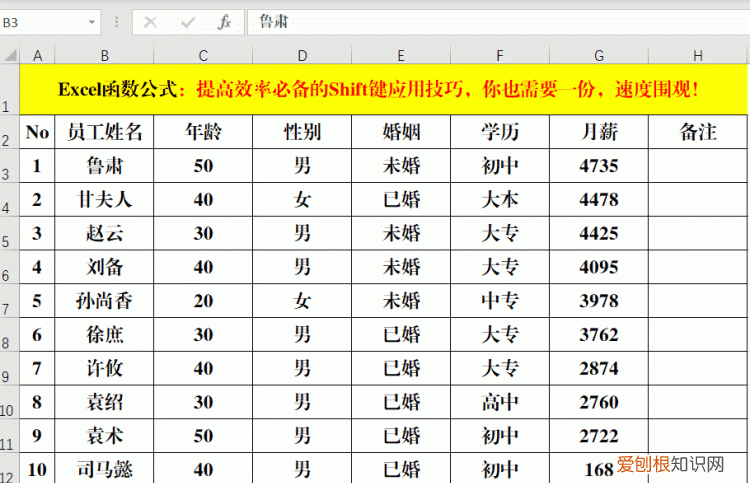
Task: Click the 备注 header cell
Action: coord(698,132)
